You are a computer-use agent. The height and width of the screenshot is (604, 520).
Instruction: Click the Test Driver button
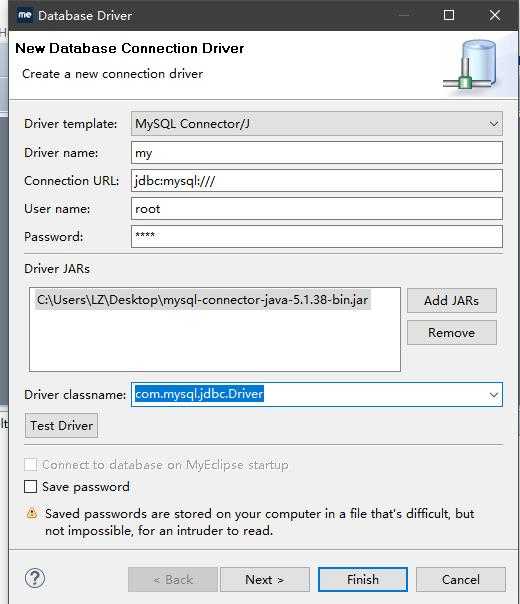pyautogui.click(x=61, y=426)
